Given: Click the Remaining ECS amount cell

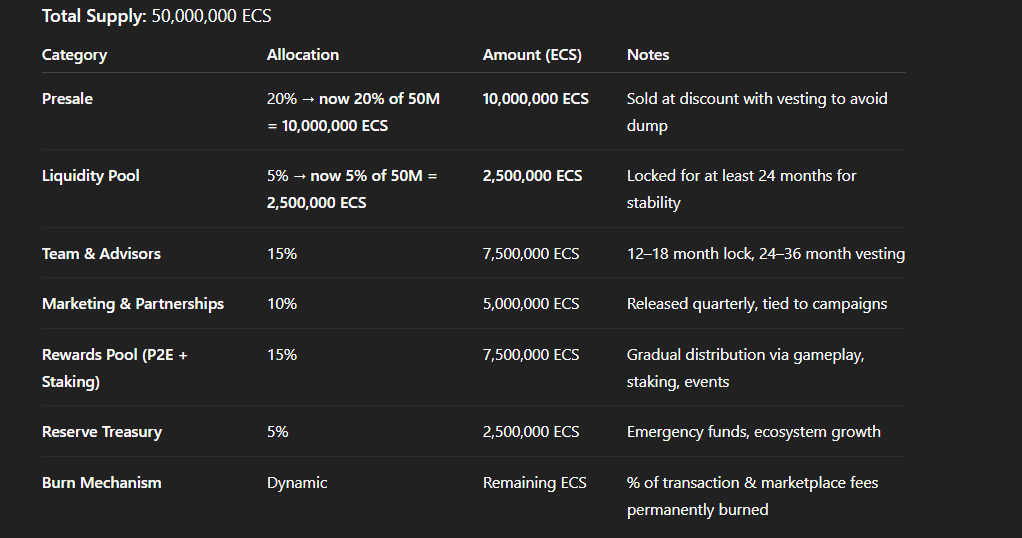Looking at the screenshot, I should click(x=534, y=483).
